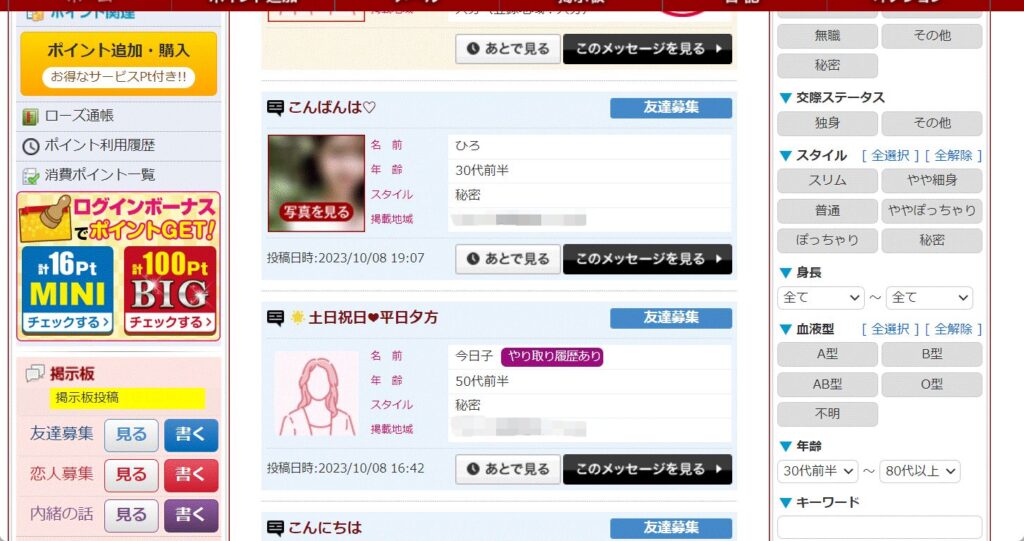
Task: Toggle the A型 blood type filter
Action: click(827, 355)
